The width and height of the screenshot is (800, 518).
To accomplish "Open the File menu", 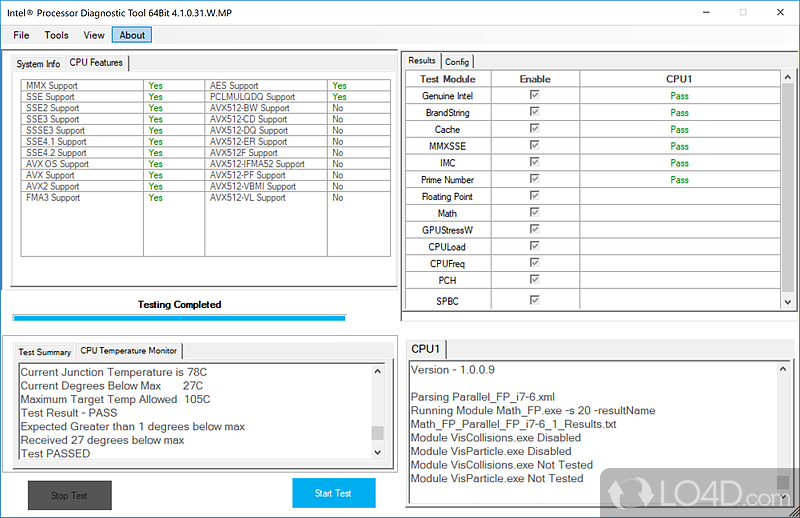I will 21,35.
